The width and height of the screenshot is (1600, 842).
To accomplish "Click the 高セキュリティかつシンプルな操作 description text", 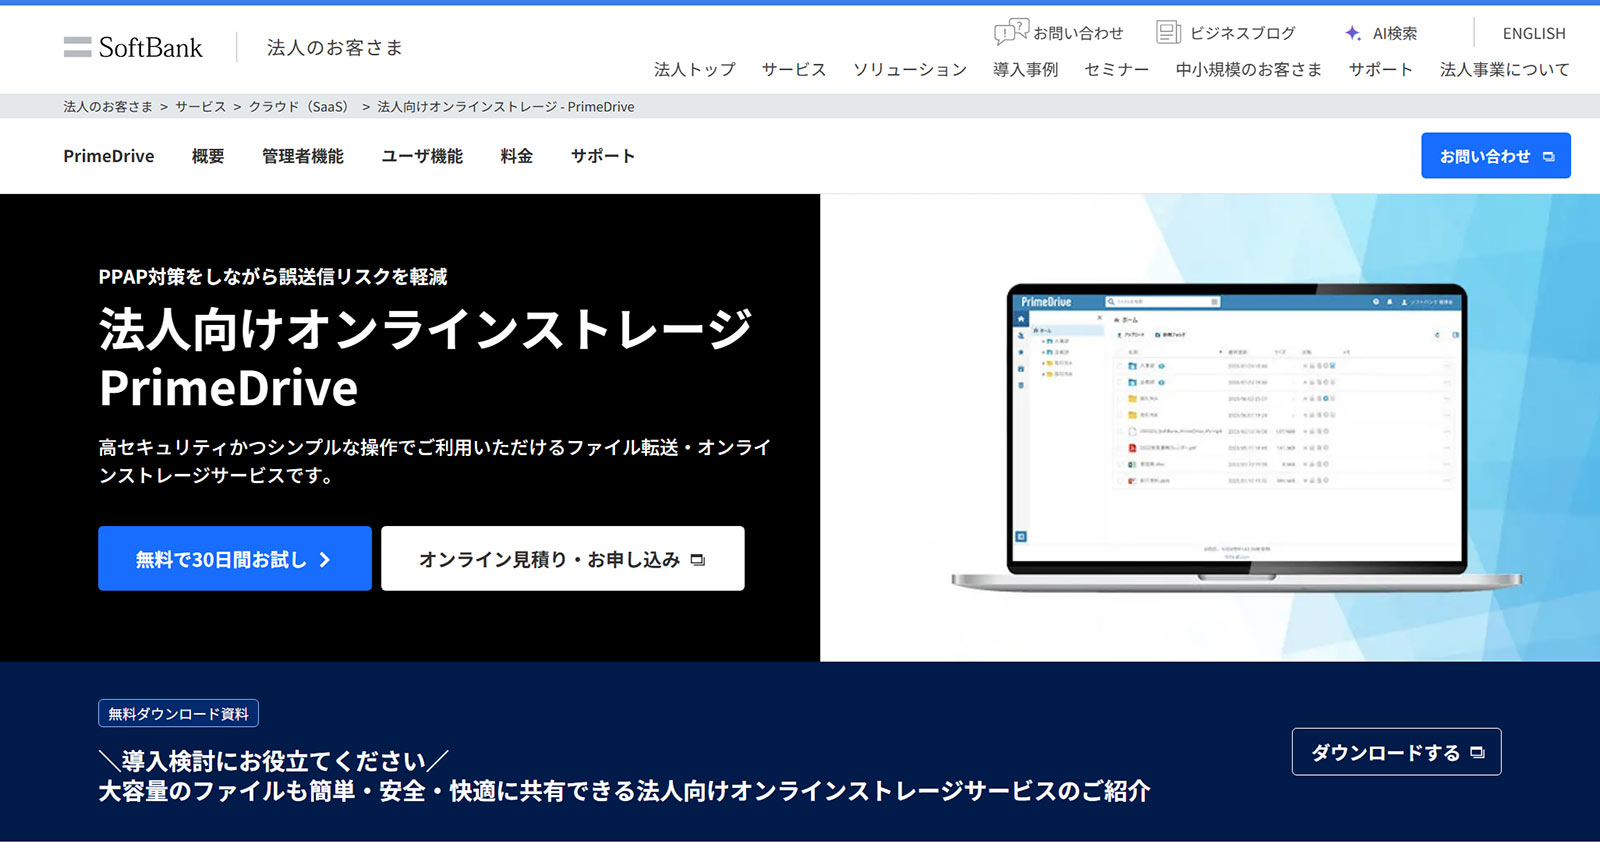I will pos(435,461).
